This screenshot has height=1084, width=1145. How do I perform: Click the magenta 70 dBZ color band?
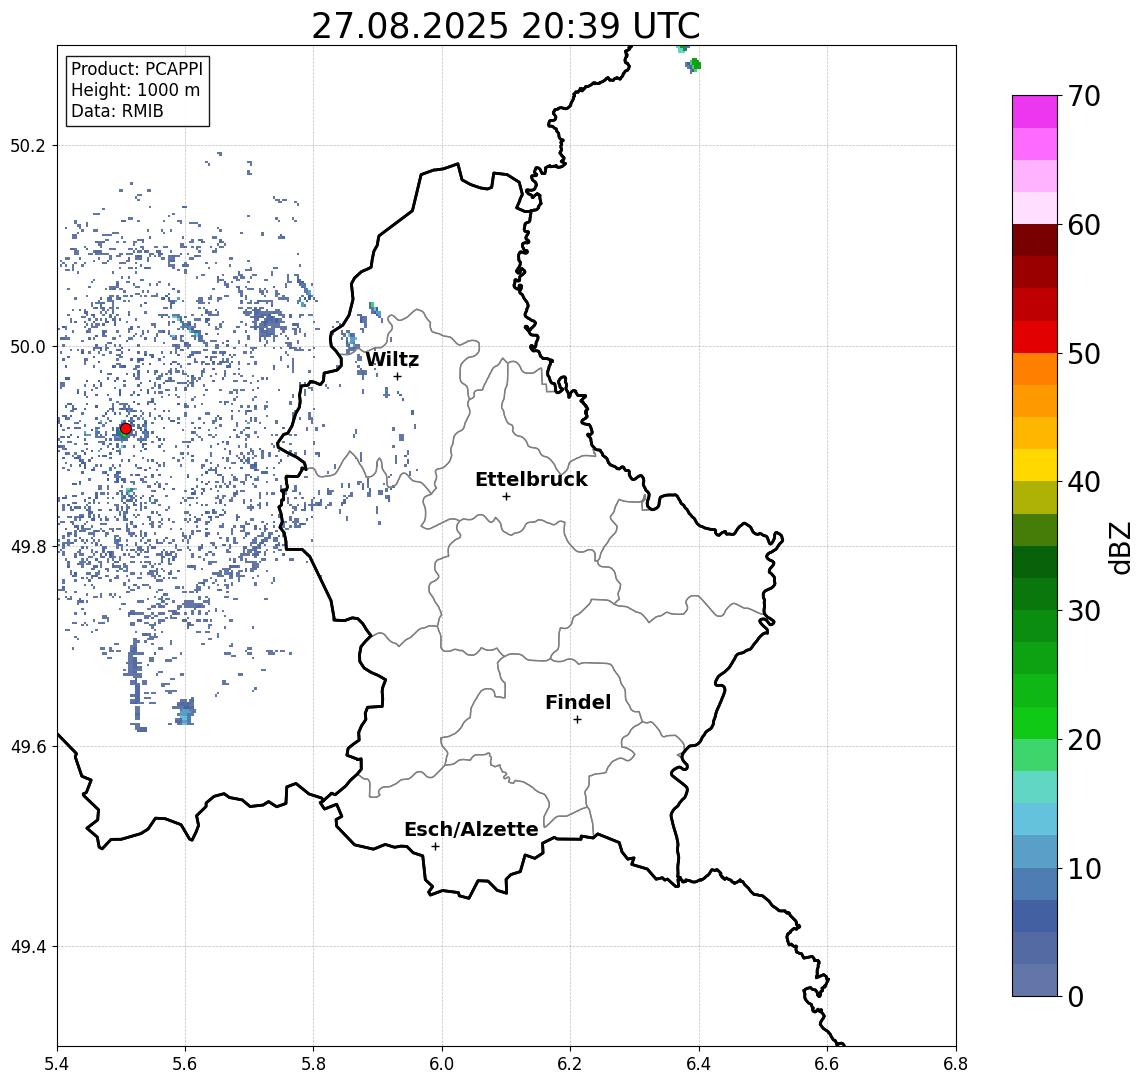point(1035,112)
